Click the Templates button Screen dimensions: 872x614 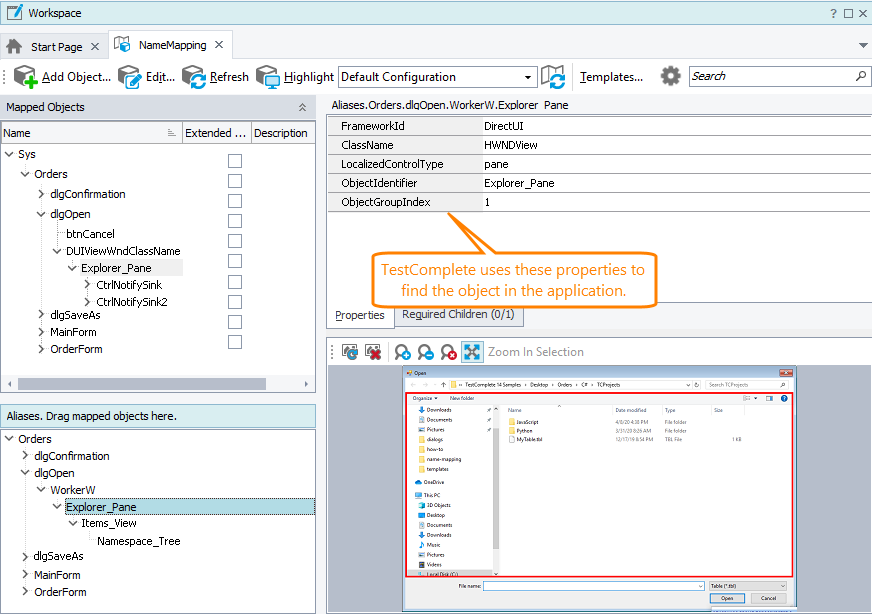coord(611,77)
